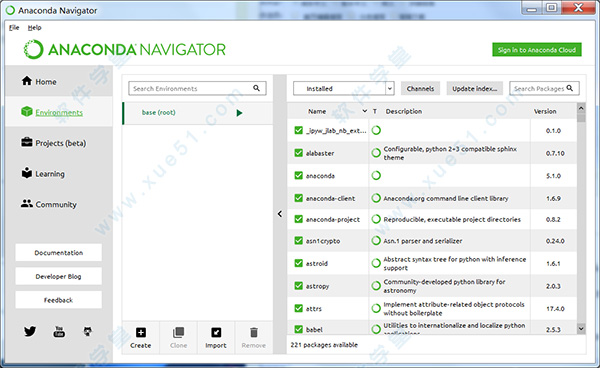
Task: Click the package list scrollbar down arrow
Action: pyautogui.click(x=581, y=328)
